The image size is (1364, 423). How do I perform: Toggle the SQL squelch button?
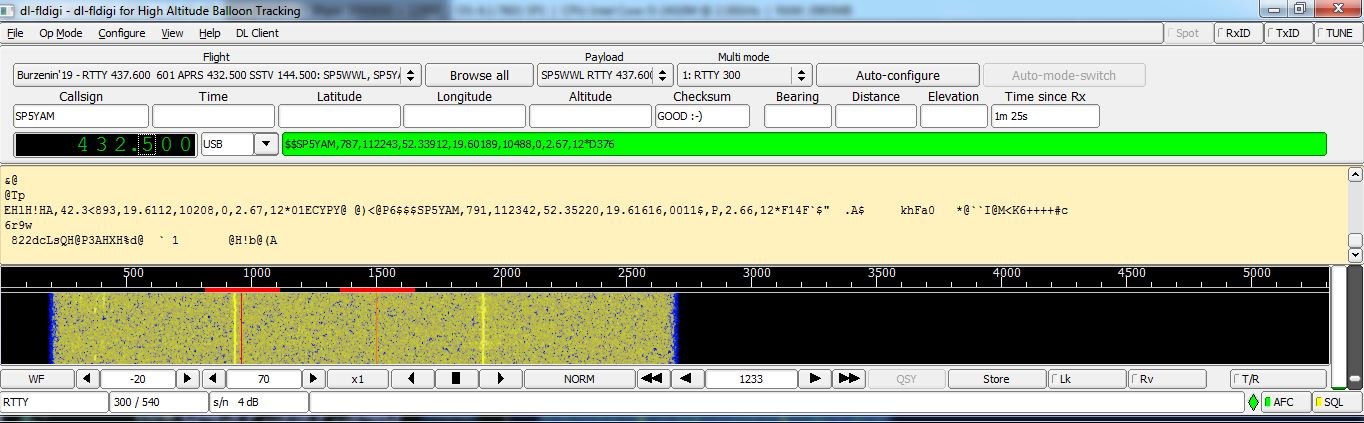pos(1336,402)
